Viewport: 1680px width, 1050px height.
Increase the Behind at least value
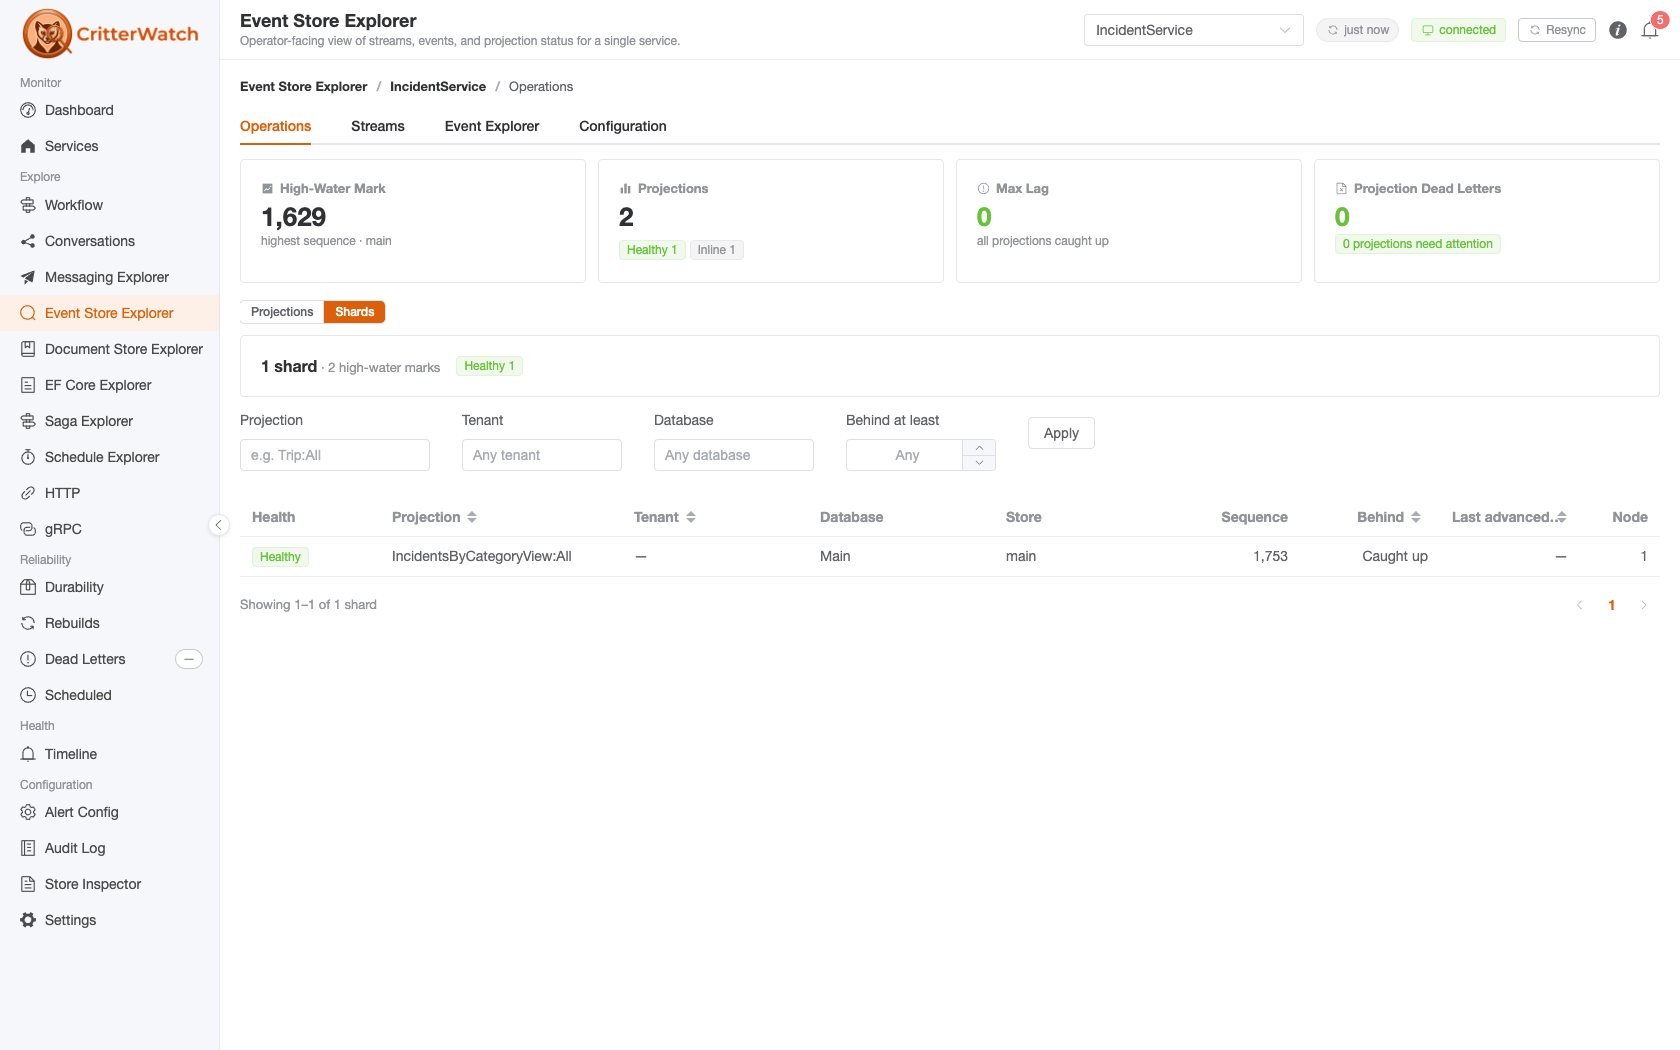979,447
